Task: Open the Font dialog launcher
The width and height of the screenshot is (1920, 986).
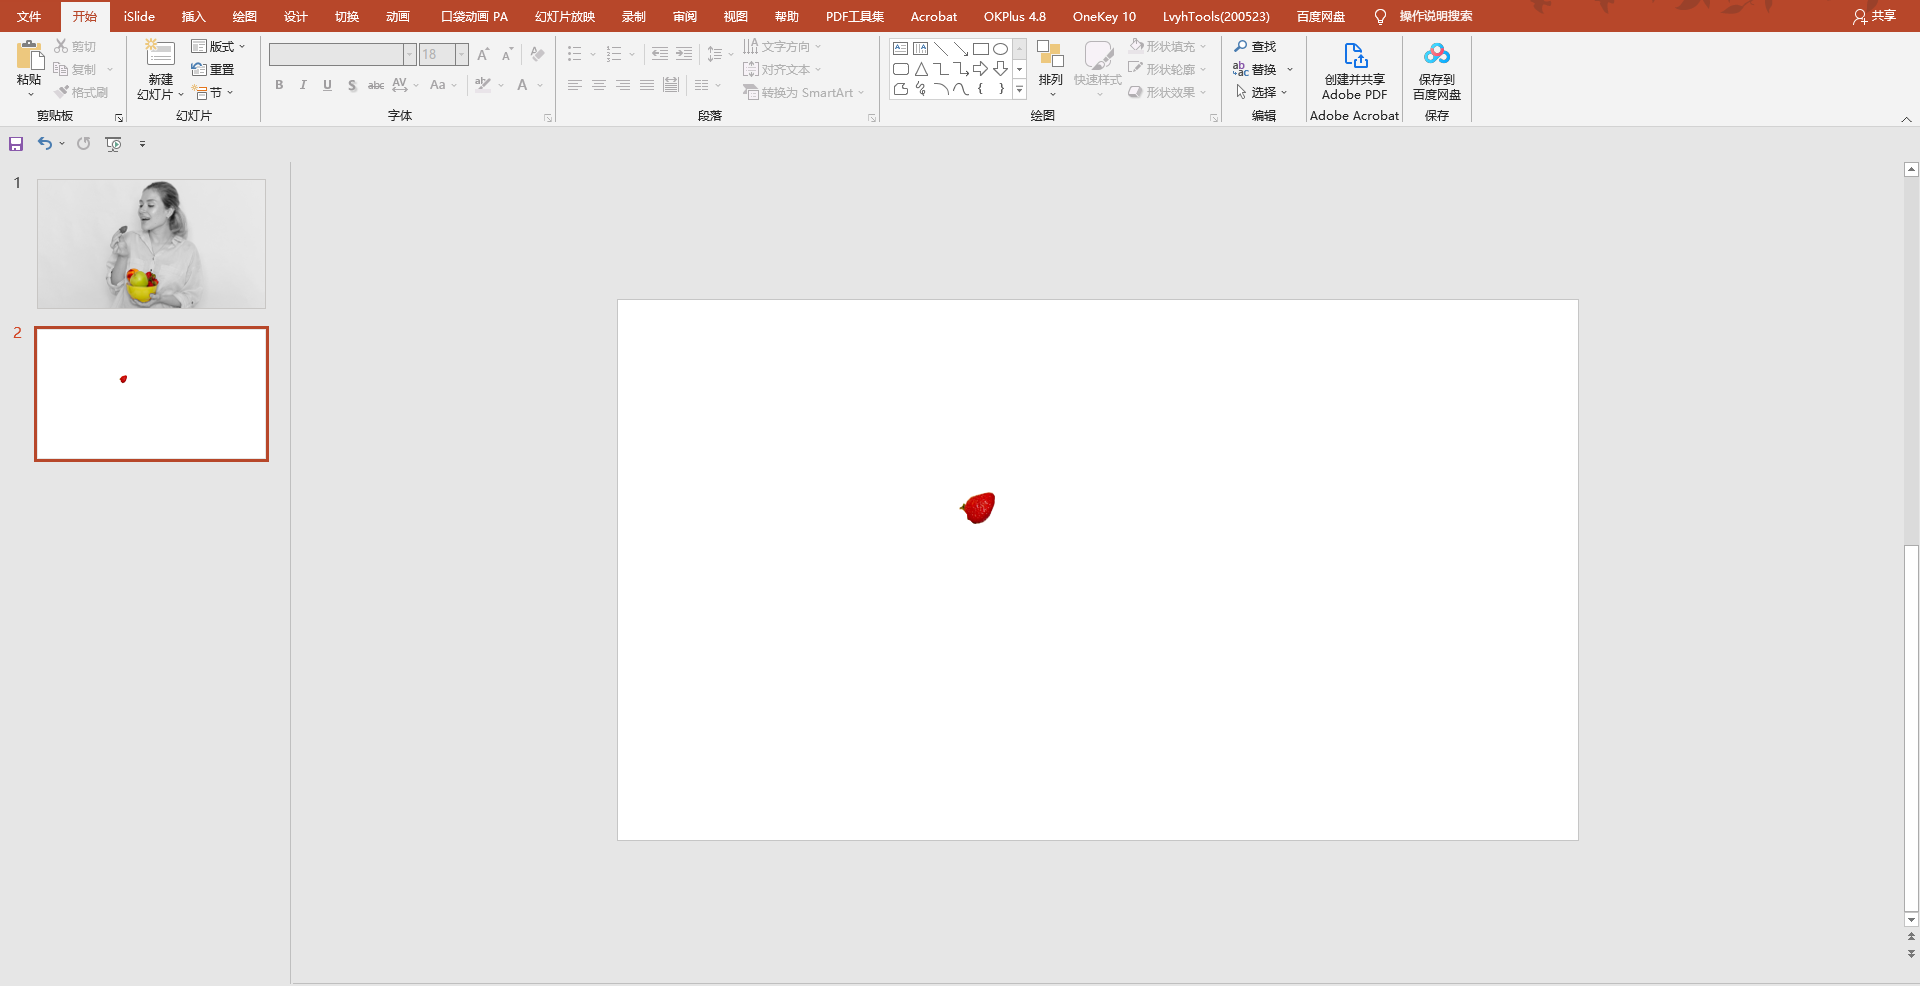Action: point(548,118)
